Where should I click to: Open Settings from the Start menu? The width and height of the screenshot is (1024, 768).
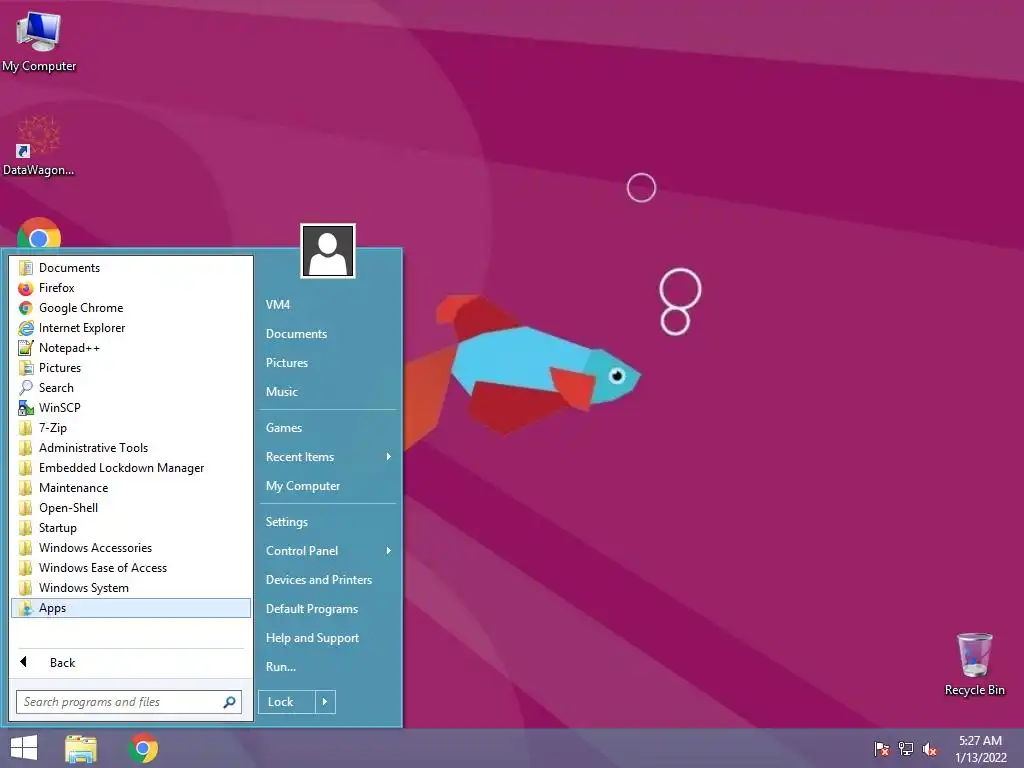point(328,522)
